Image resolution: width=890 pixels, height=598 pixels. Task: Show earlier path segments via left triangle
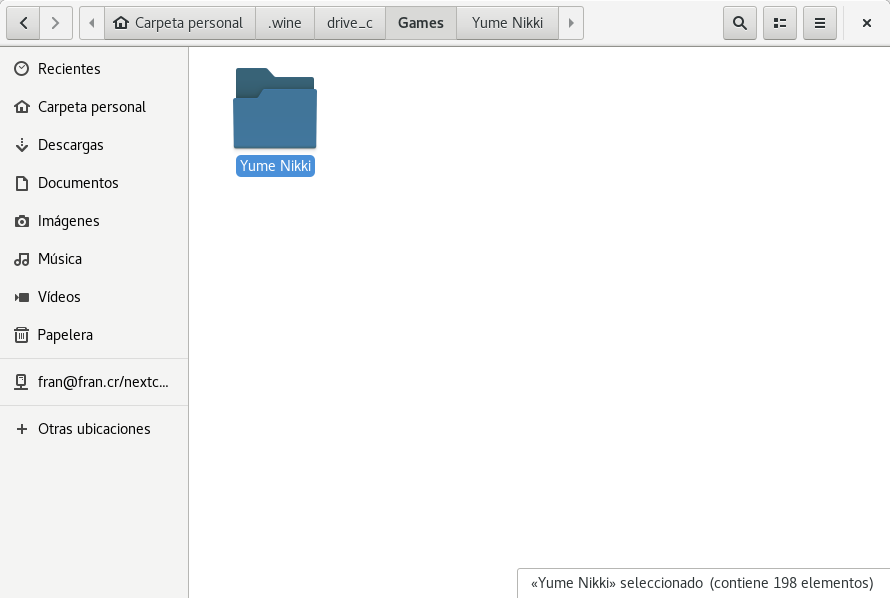tap(92, 23)
